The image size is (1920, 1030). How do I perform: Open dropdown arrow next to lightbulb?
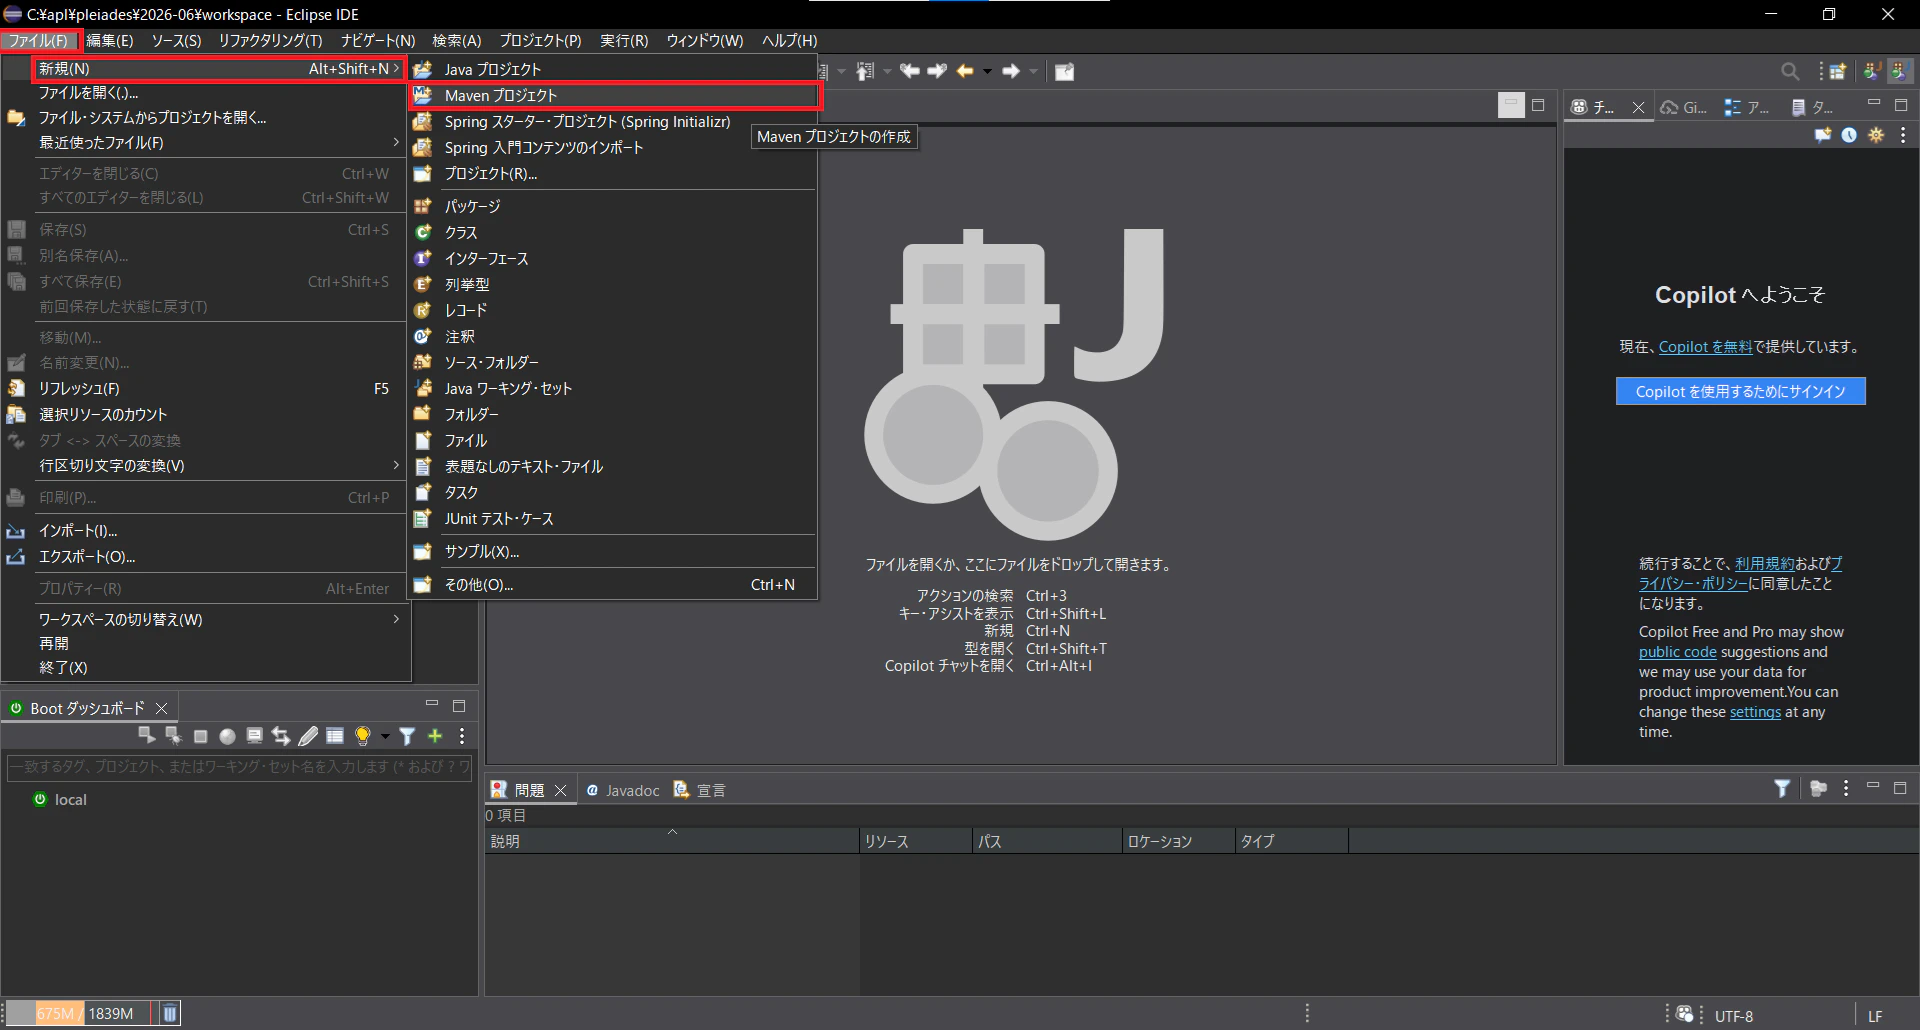[385, 737]
